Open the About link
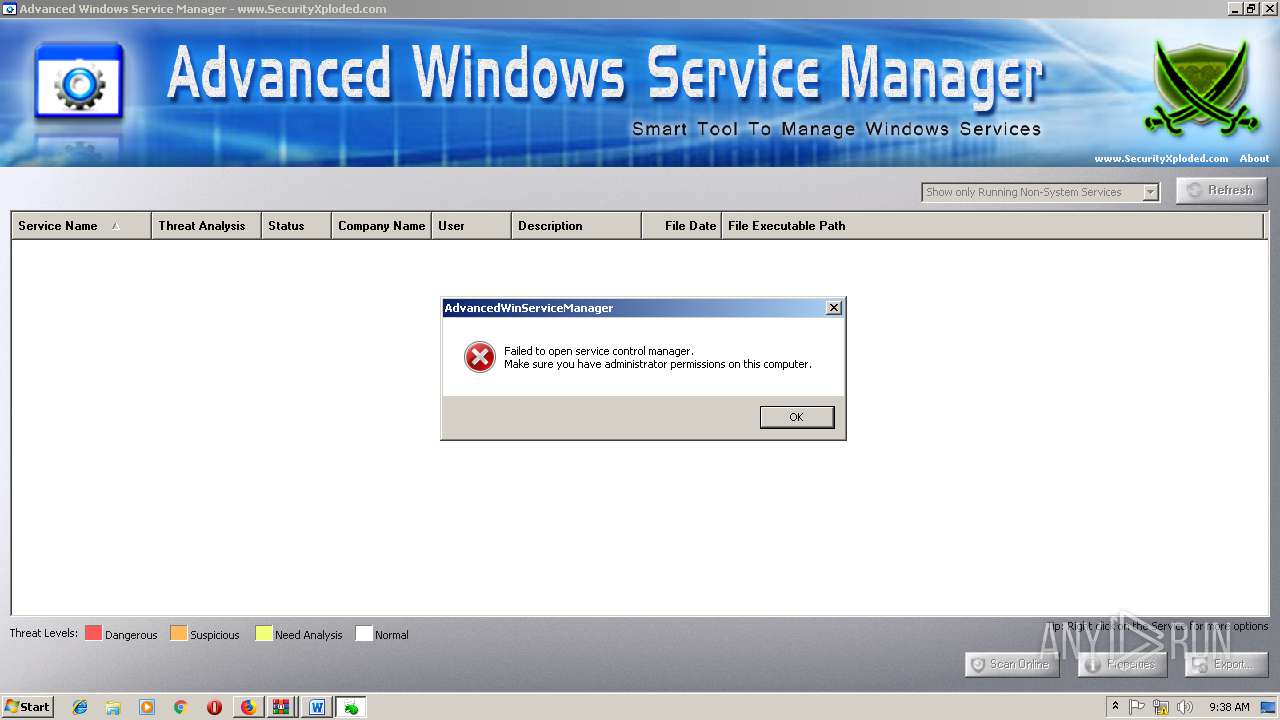This screenshot has width=1280, height=720. [x=1254, y=158]
